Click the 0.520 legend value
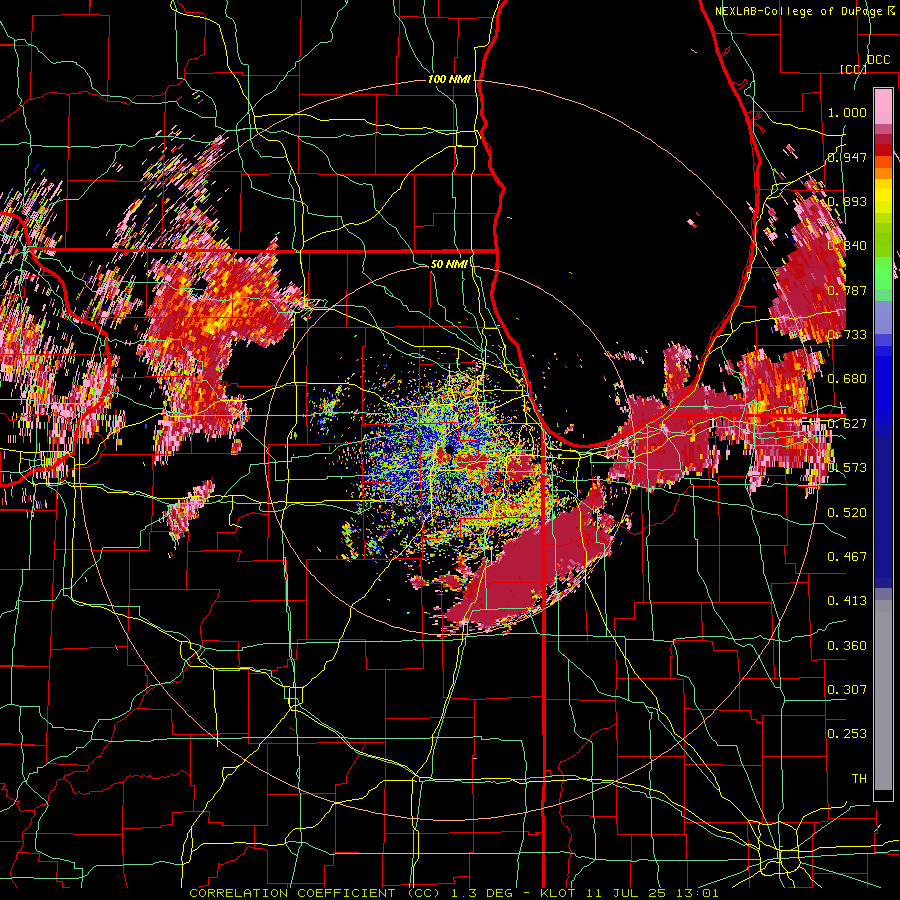Viewport: 900px width, 900px height. click(x=847, y=513)
